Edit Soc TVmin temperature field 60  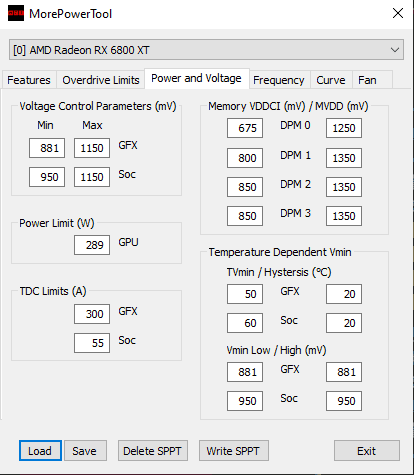pos(245,323)
